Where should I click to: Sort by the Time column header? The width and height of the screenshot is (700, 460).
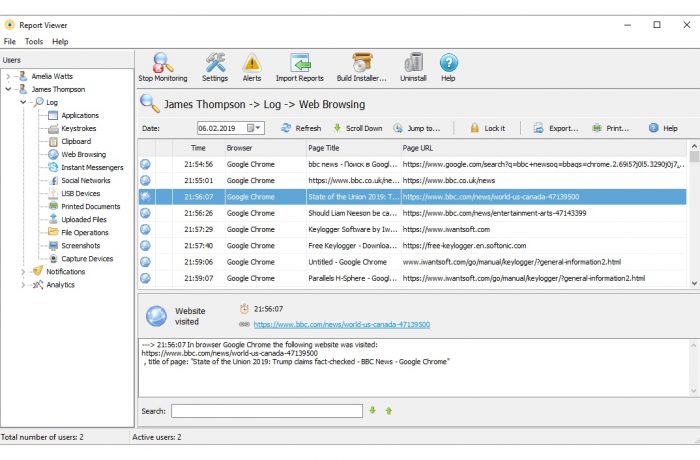(x=199, y=148)
